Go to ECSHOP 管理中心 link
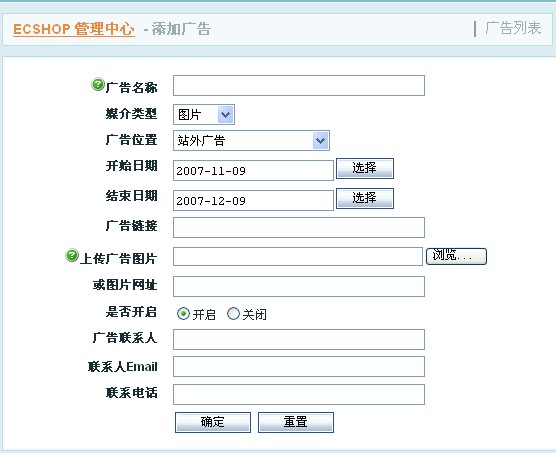 click(x=74, y=29)
